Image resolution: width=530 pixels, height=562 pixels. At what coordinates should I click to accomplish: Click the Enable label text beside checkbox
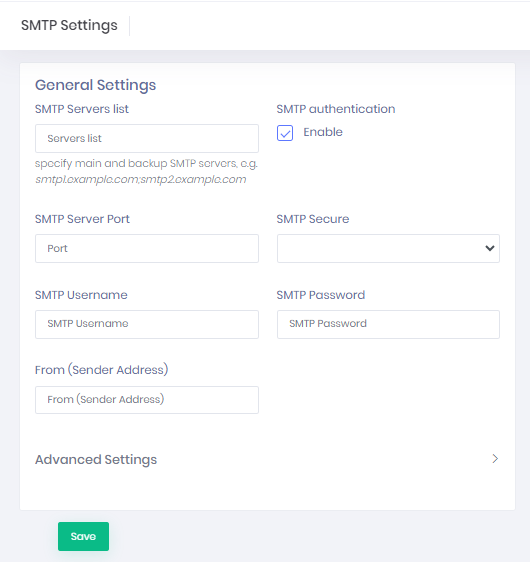pos(323,132)
